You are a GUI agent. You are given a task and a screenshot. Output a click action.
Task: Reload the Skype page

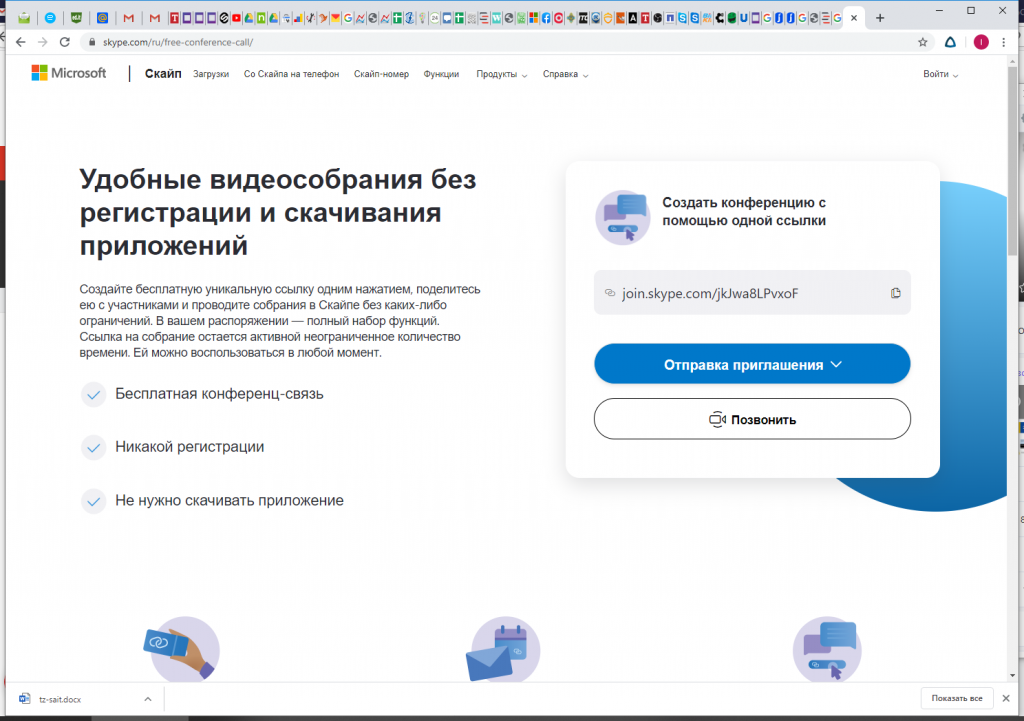point(64,42)
